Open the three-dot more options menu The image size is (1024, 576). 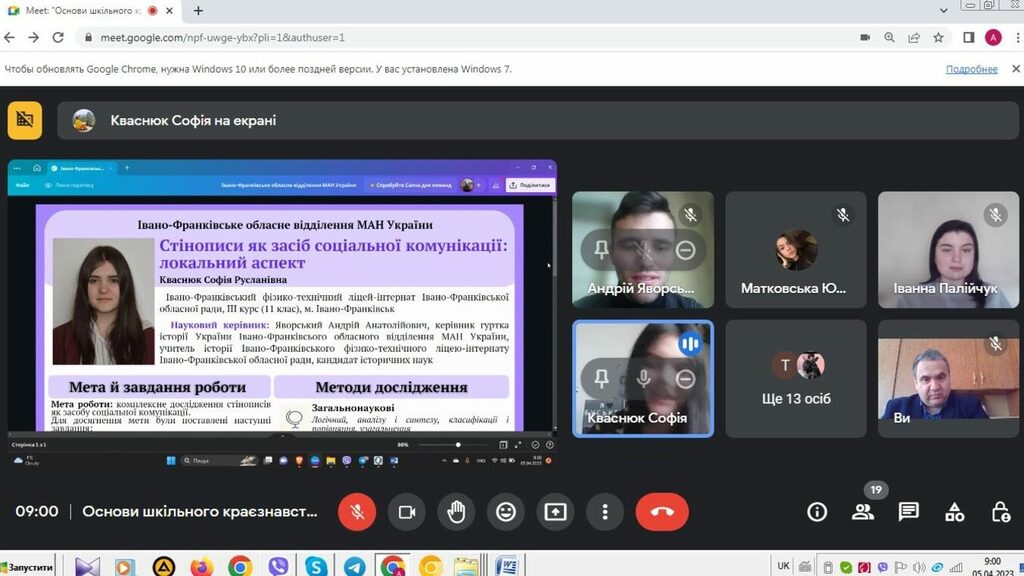pyautogui.click(x=605, y=512)
